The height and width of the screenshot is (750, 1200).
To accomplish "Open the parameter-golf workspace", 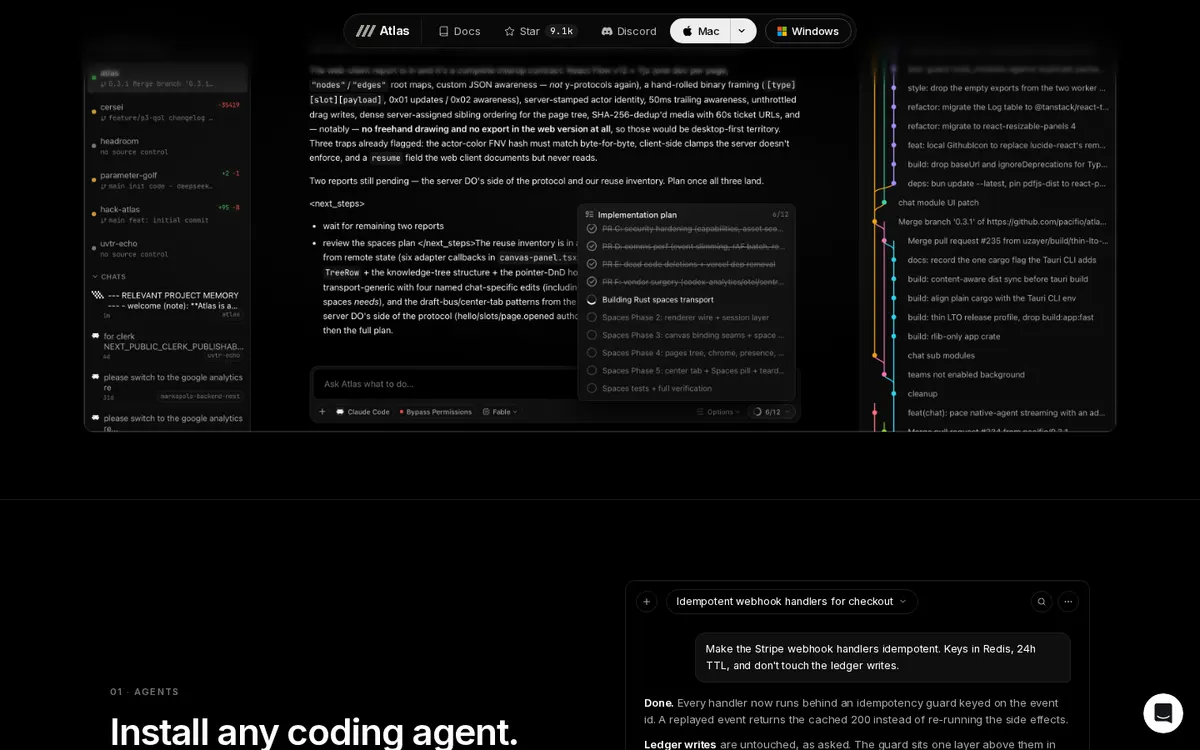I will (166, 180).
